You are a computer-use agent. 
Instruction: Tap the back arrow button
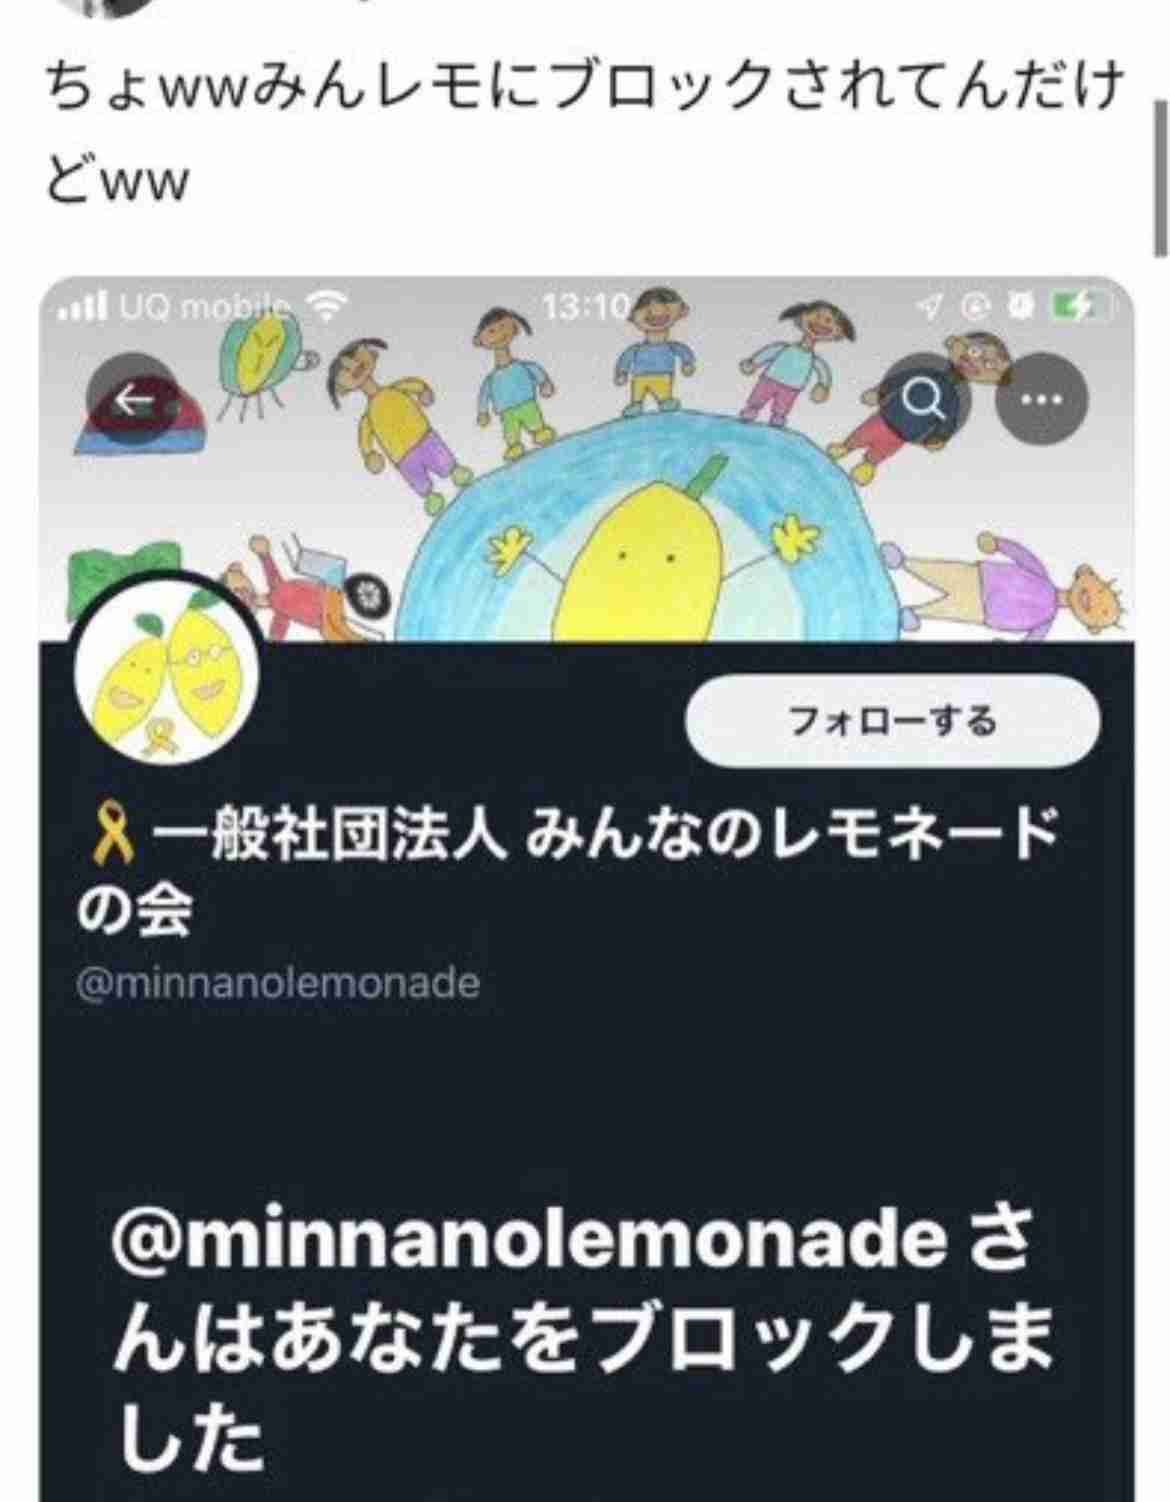[135, 401]
